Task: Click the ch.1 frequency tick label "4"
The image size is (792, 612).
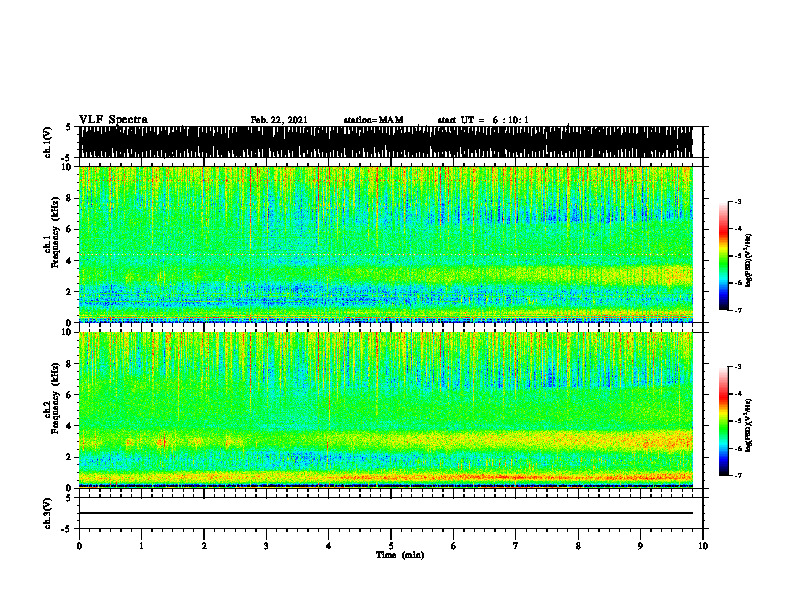Action: click(70, 261)
